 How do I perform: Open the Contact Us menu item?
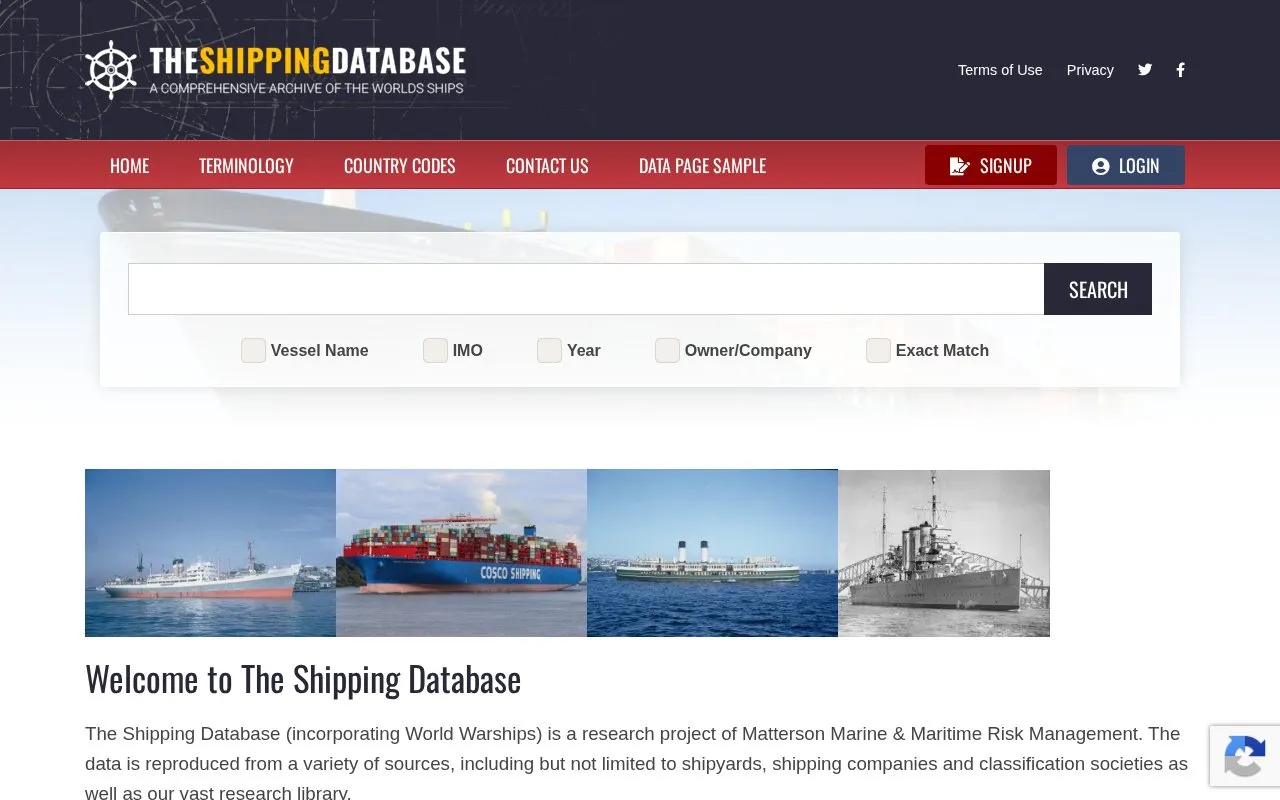(x=547, y=166)
